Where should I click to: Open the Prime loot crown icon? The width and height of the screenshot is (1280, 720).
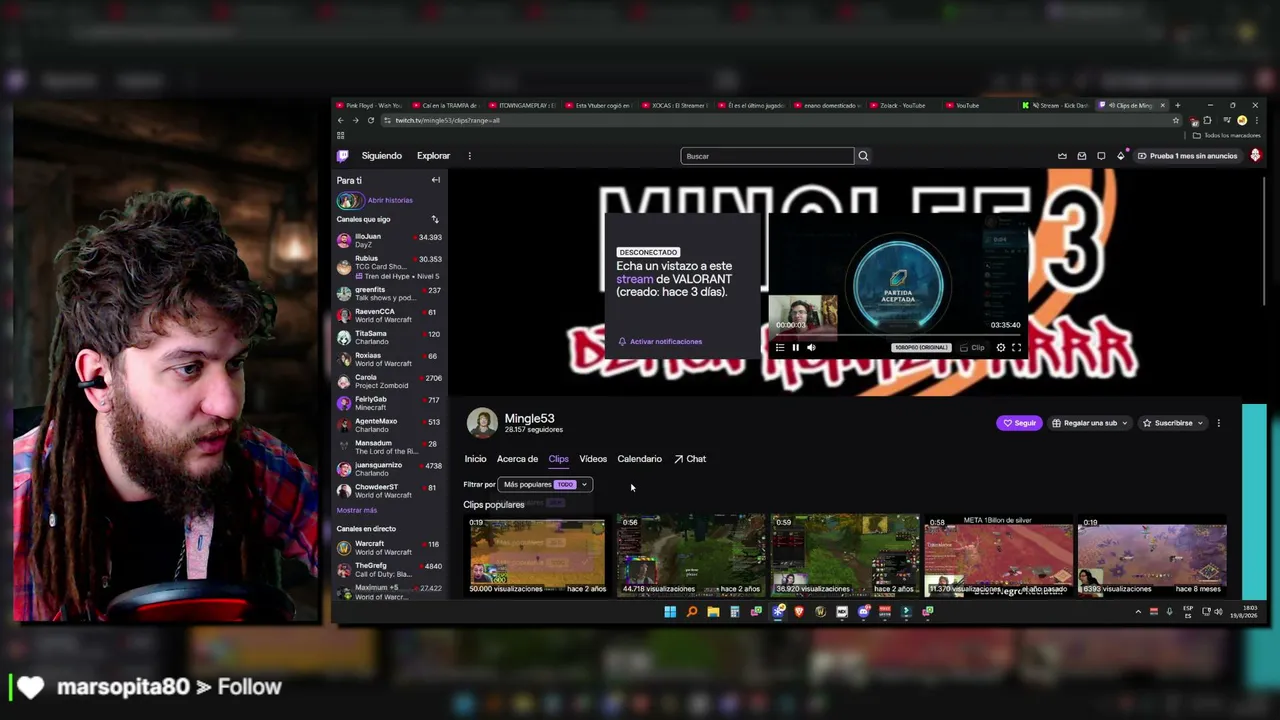click(x=1062, y=156)
